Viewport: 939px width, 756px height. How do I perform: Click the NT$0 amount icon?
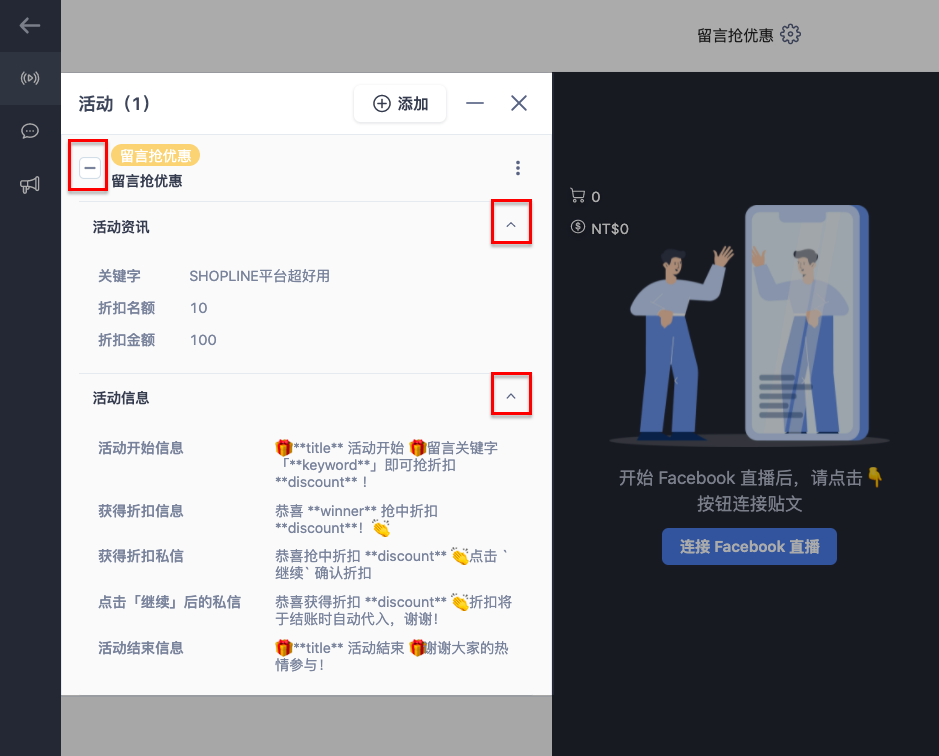click(x=578, y=227)
